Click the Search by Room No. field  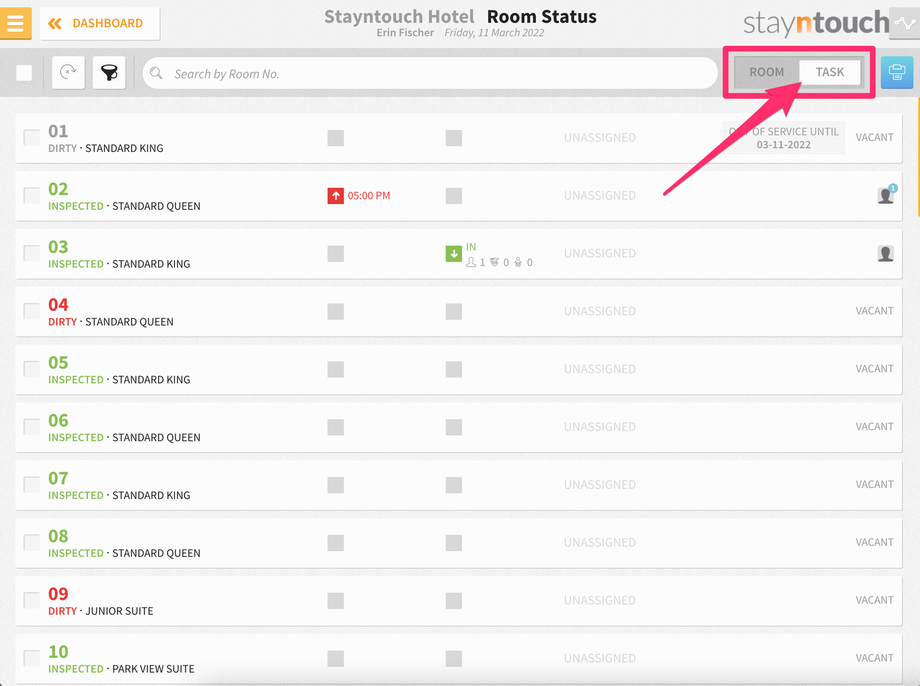coord(430,73)
